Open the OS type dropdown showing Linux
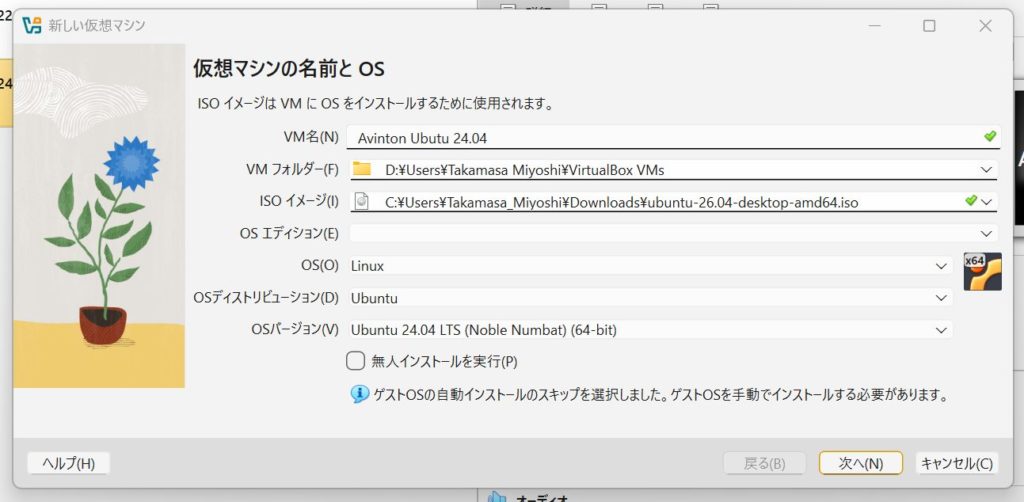1024x502 pixels. [x=650, y=266]
